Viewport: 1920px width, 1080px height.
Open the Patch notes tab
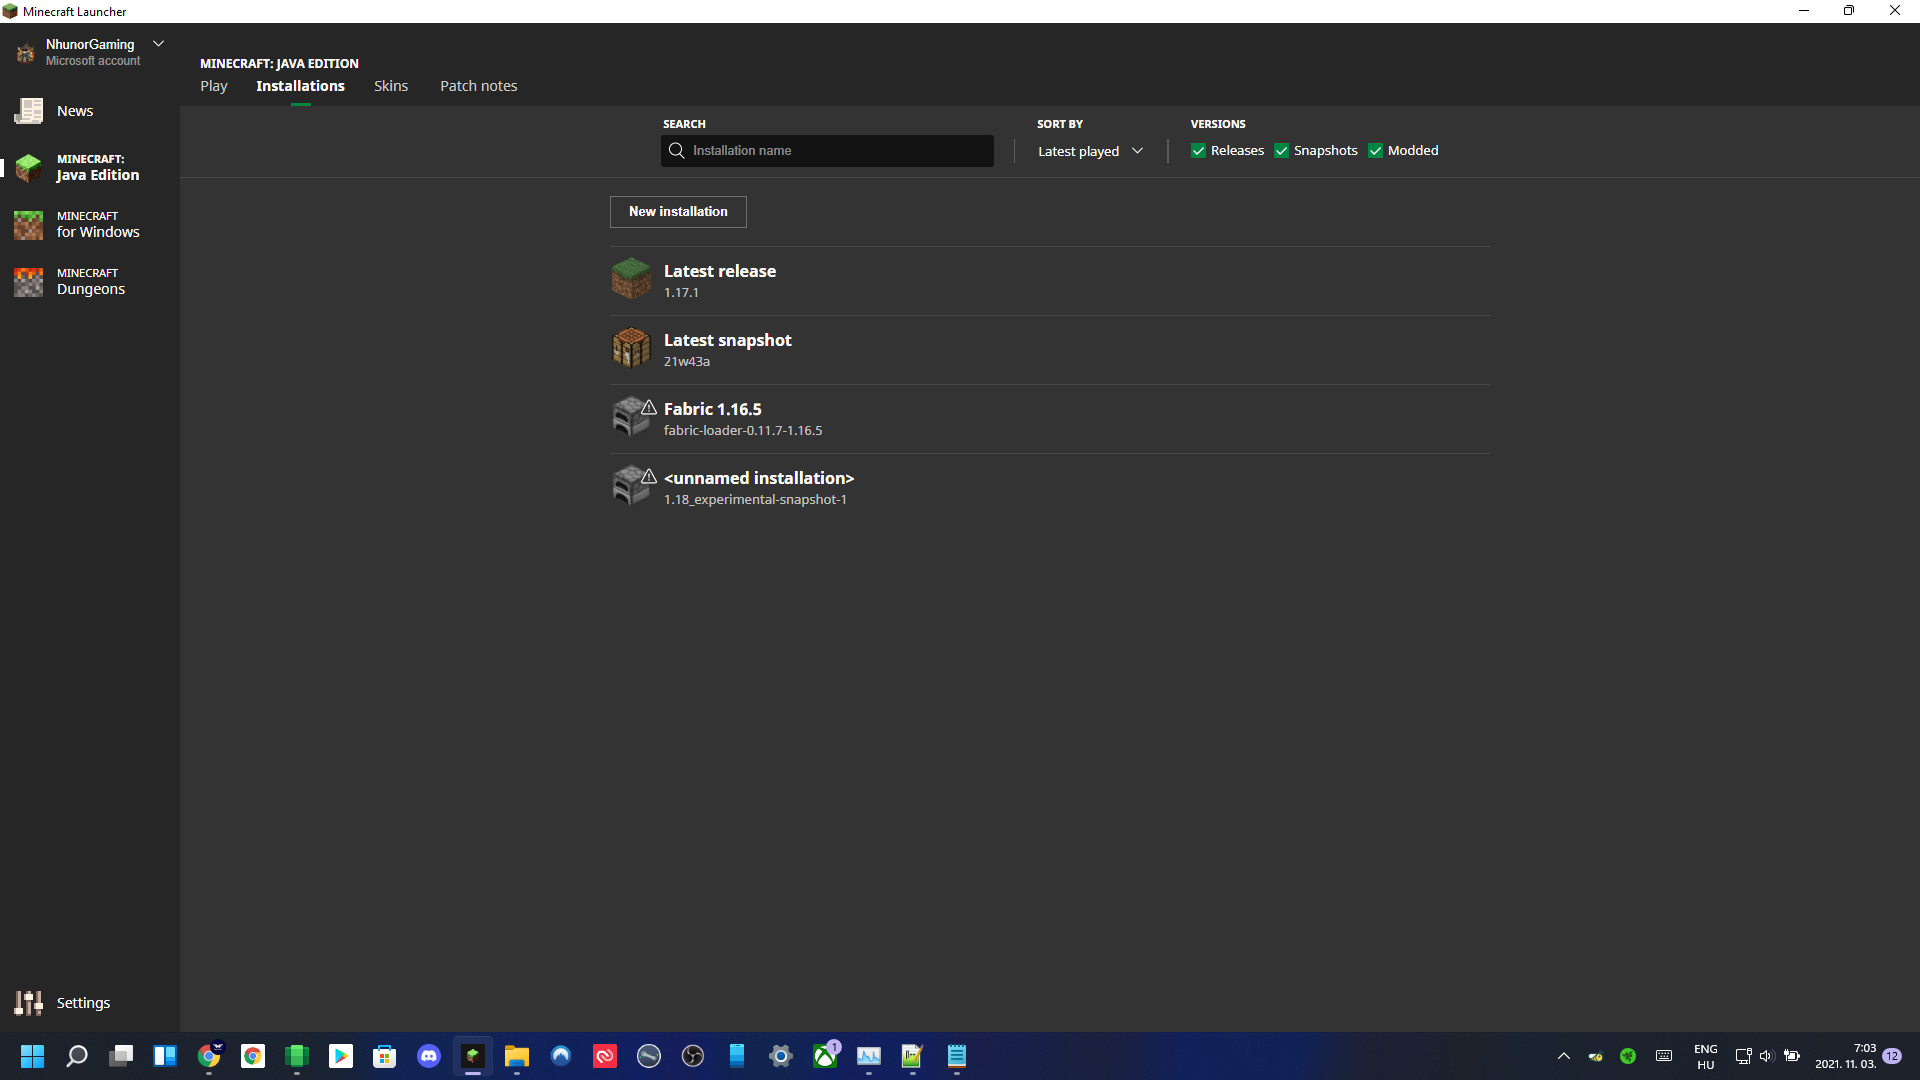point(478,86)
